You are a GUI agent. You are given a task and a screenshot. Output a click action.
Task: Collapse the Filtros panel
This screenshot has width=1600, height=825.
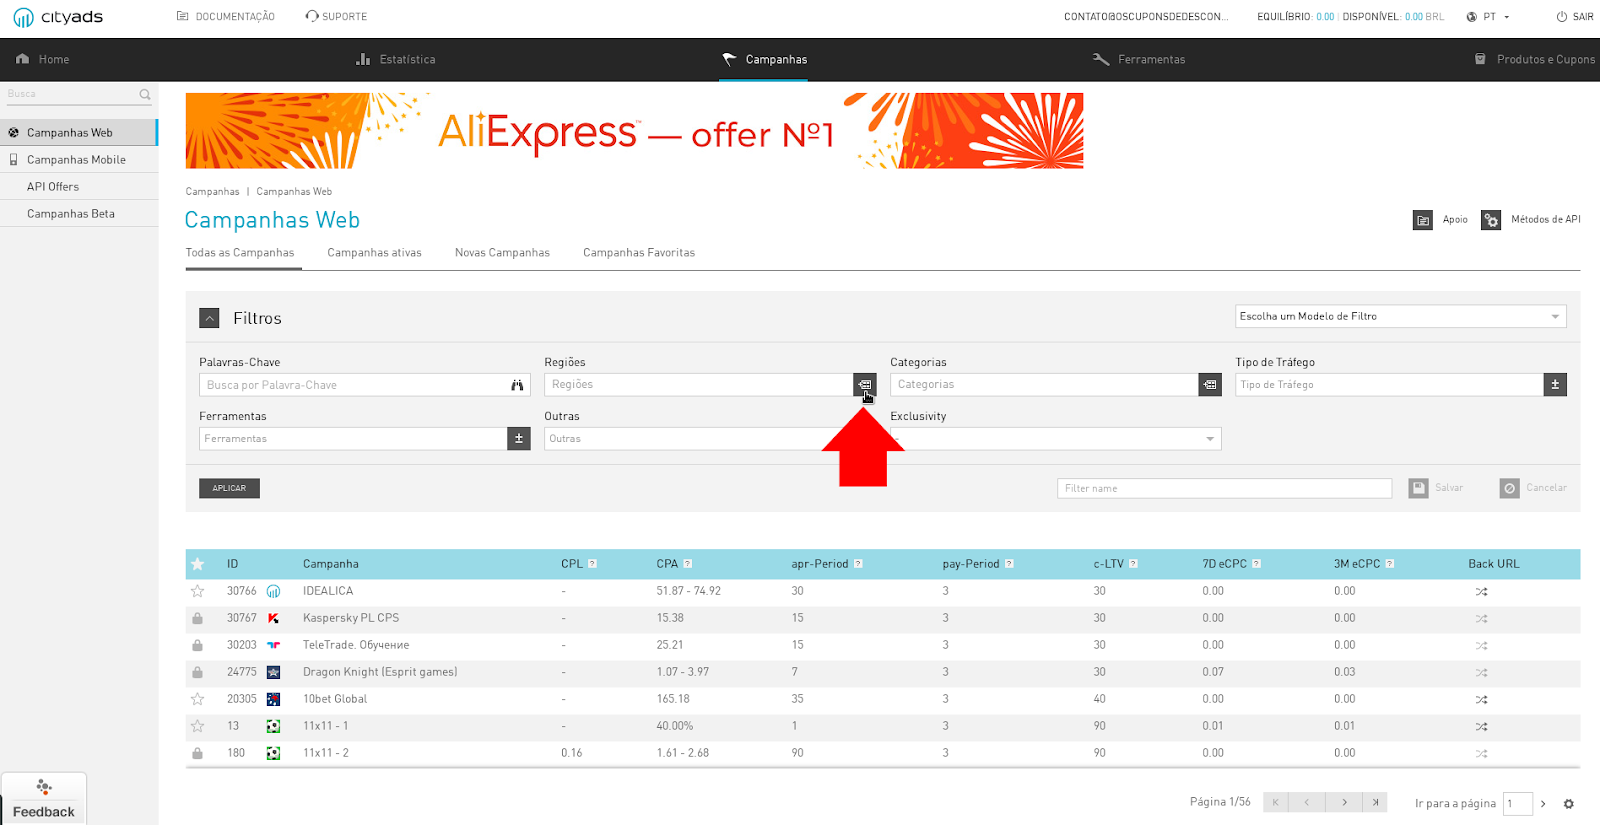[x=209, y=318]
